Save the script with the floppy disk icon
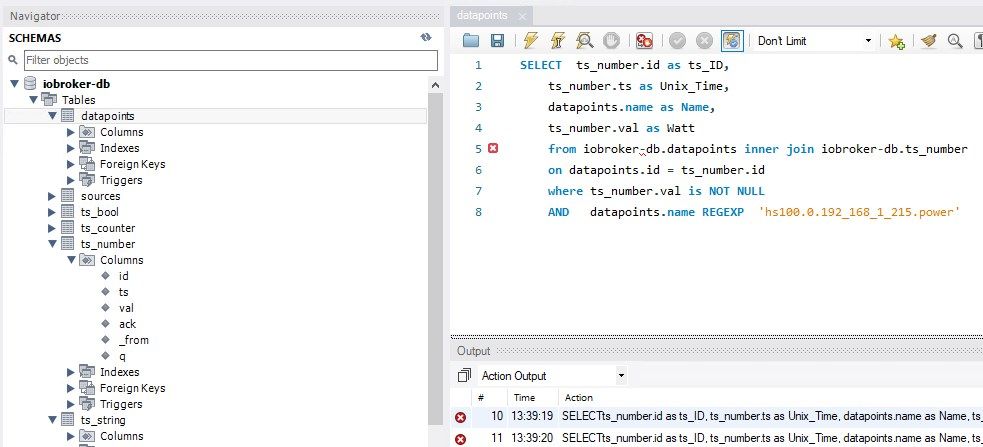 point(497,41)
